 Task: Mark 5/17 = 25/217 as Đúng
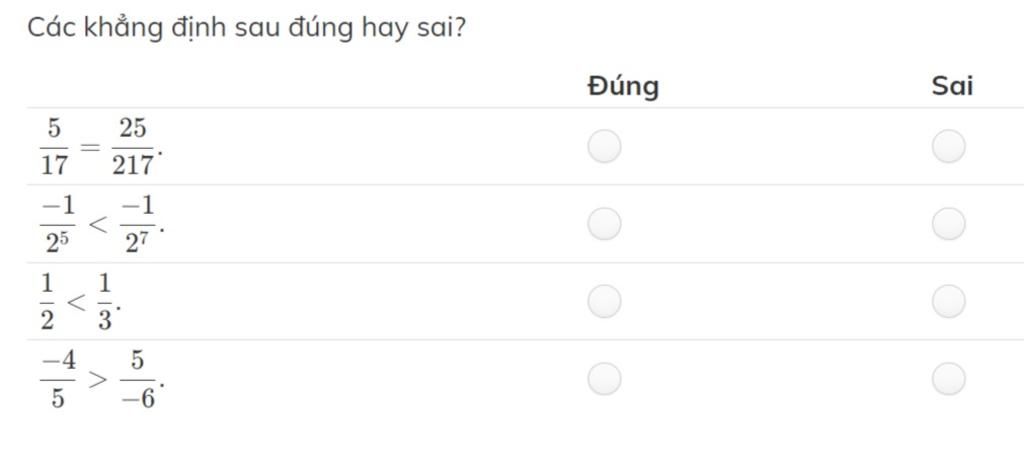pos(604,146)
